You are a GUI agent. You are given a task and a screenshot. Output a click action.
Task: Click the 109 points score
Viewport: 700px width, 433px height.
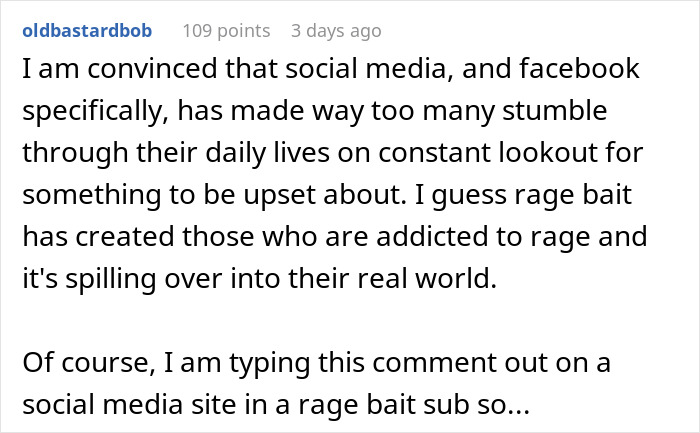tap(226, 31)
